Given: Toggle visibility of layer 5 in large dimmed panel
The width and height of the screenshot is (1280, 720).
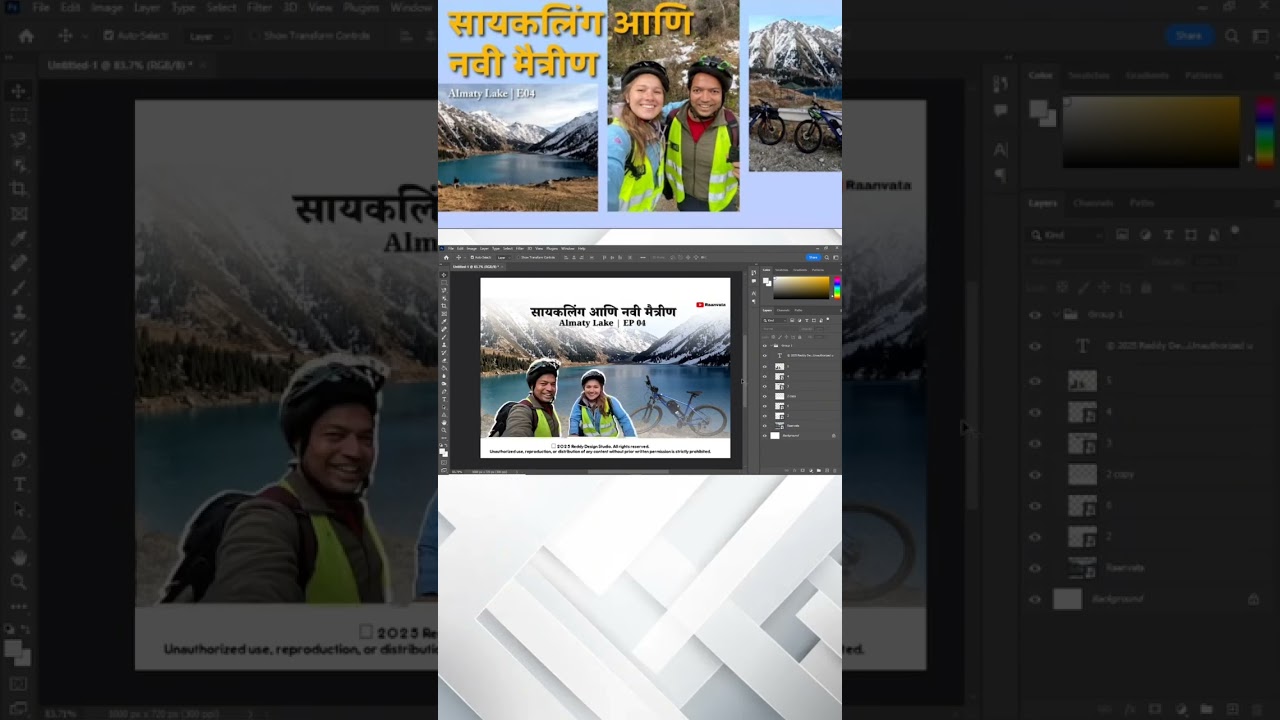Looking at the screenshot, I should coord(1035,380).
